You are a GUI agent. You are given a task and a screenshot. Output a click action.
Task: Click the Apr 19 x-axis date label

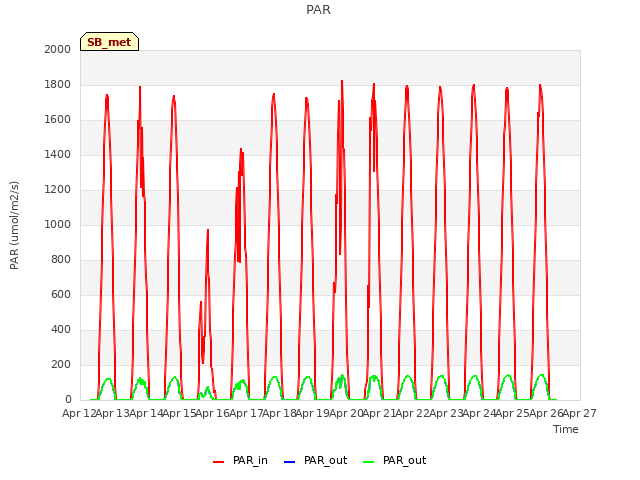point(313,413)
